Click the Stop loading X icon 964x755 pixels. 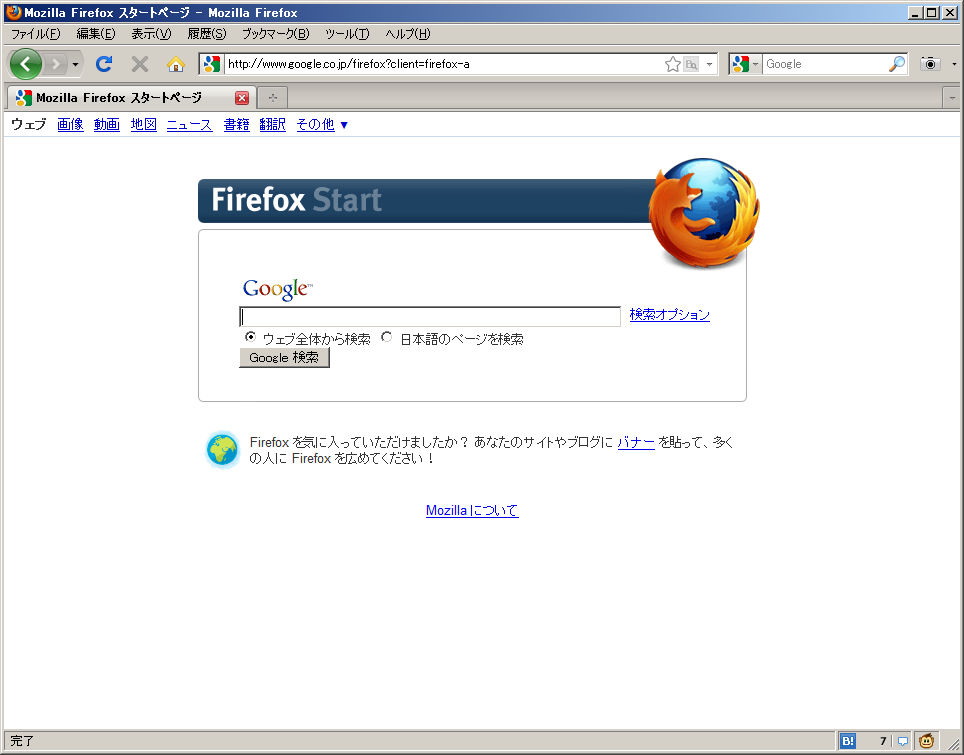tap(140, 64)
